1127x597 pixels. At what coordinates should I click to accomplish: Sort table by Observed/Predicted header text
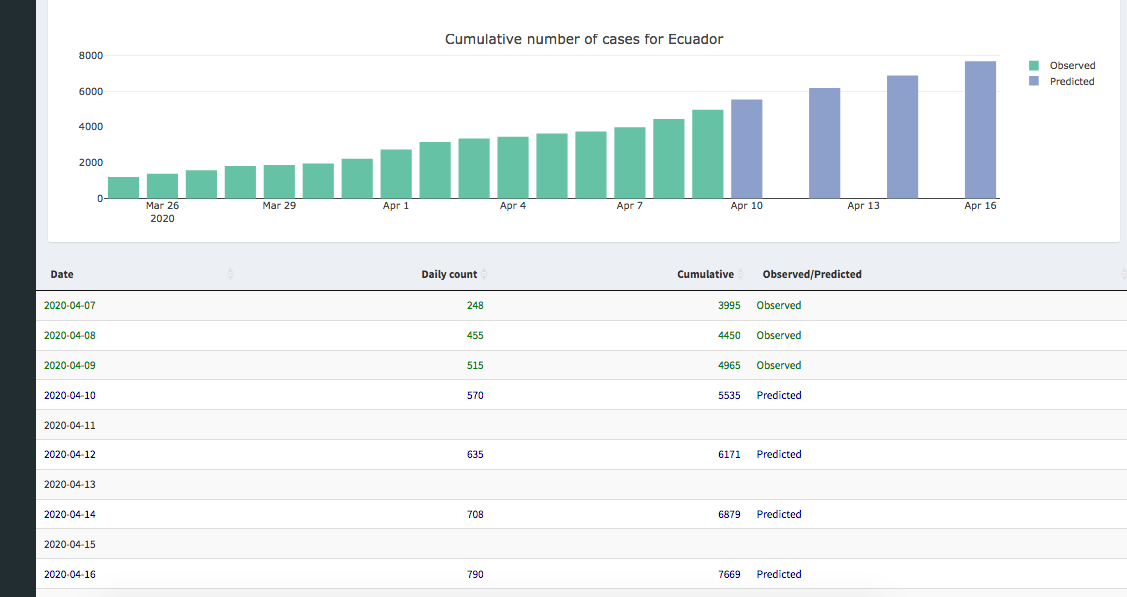pos(811,274)
